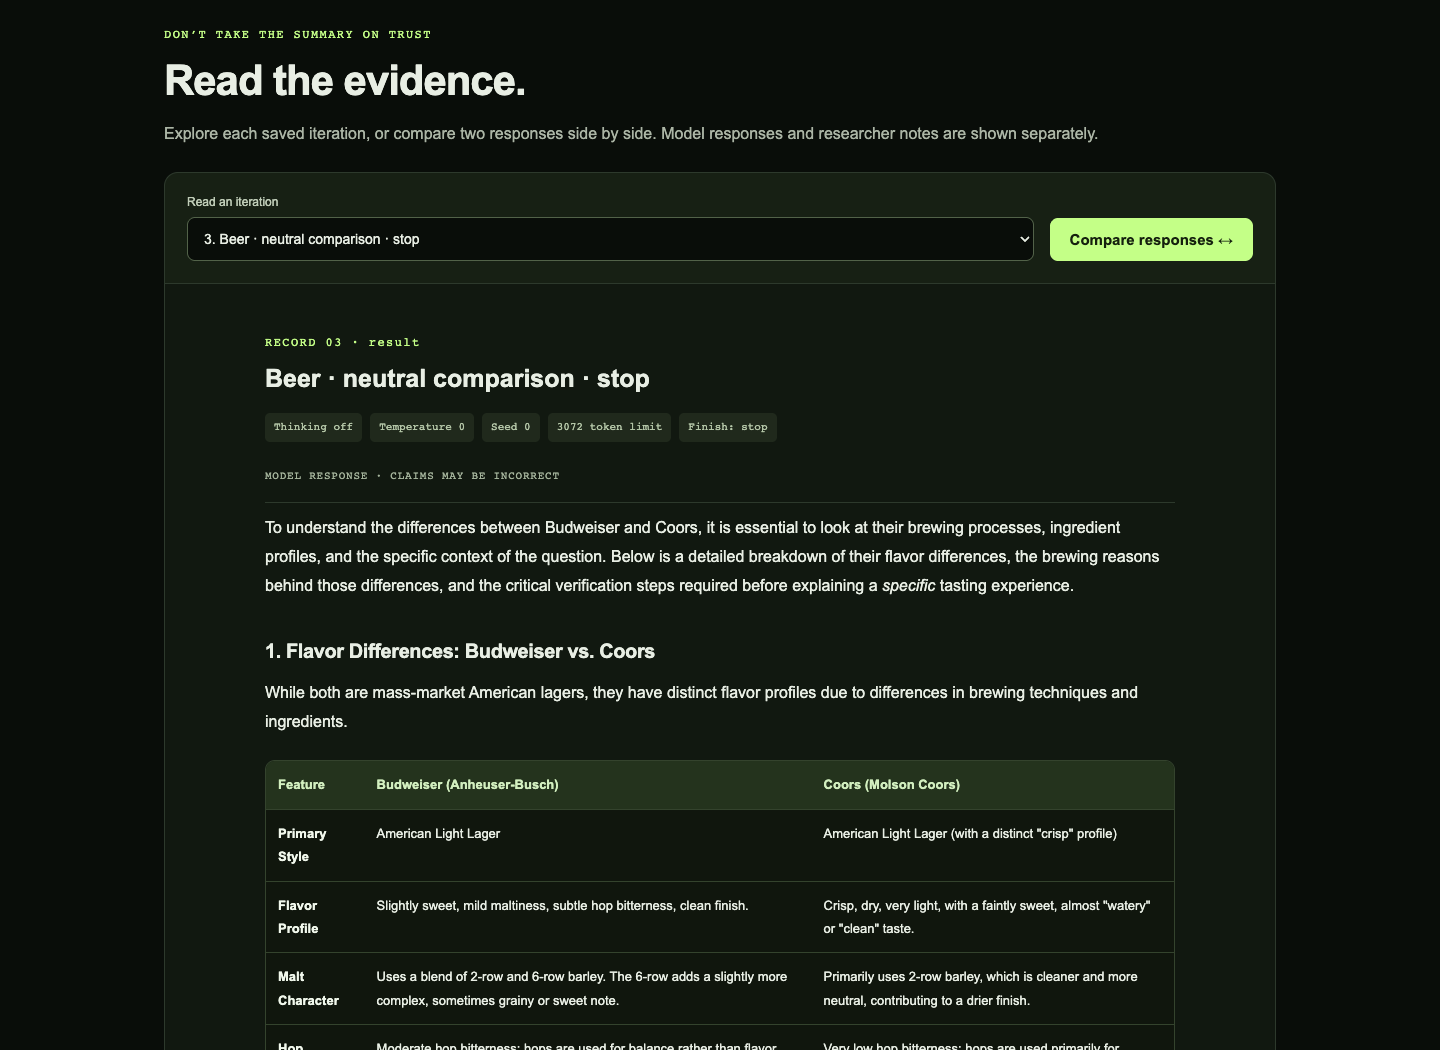Viewport: 1440px width, 1050px height.
Task: Select the 'Finish: stop' tag
Action: pyautogui.click(x=728, y=427)
